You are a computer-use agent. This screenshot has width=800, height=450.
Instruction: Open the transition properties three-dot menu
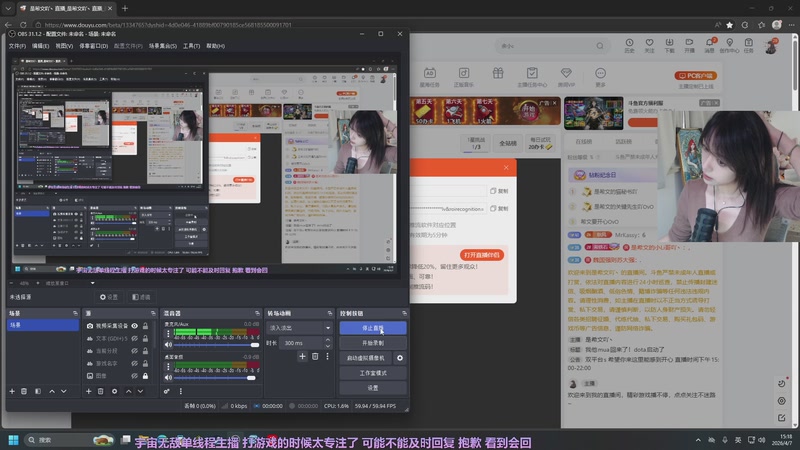[x=327, y=357]
